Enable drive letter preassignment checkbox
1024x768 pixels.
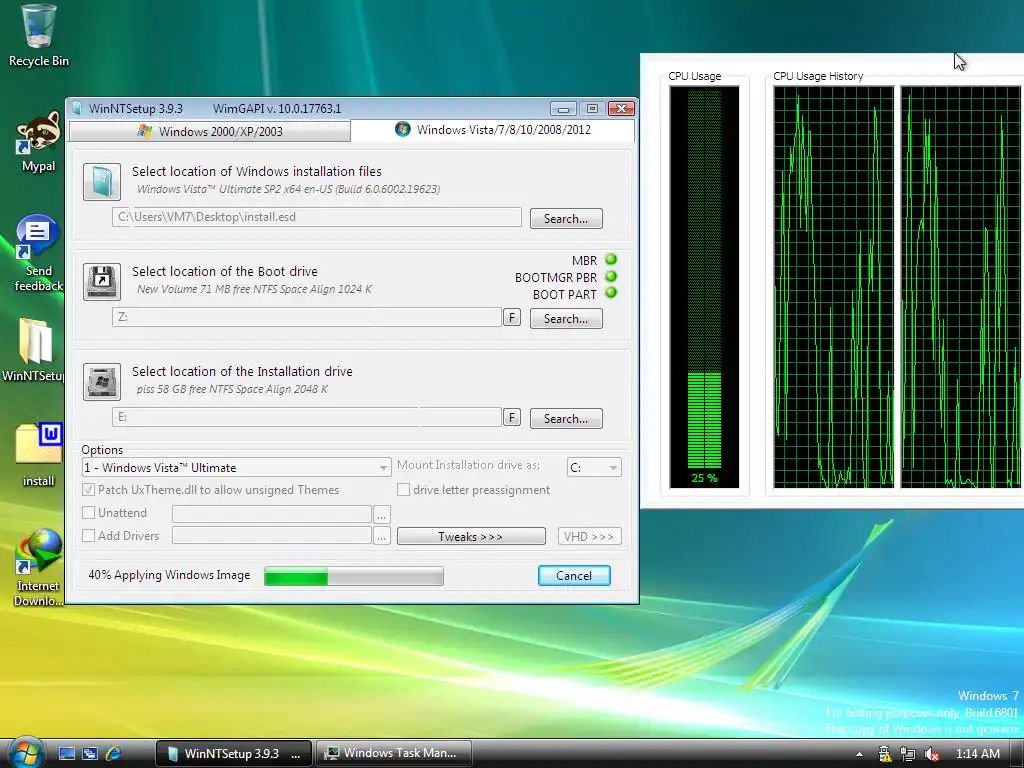(x=404, y=489)
